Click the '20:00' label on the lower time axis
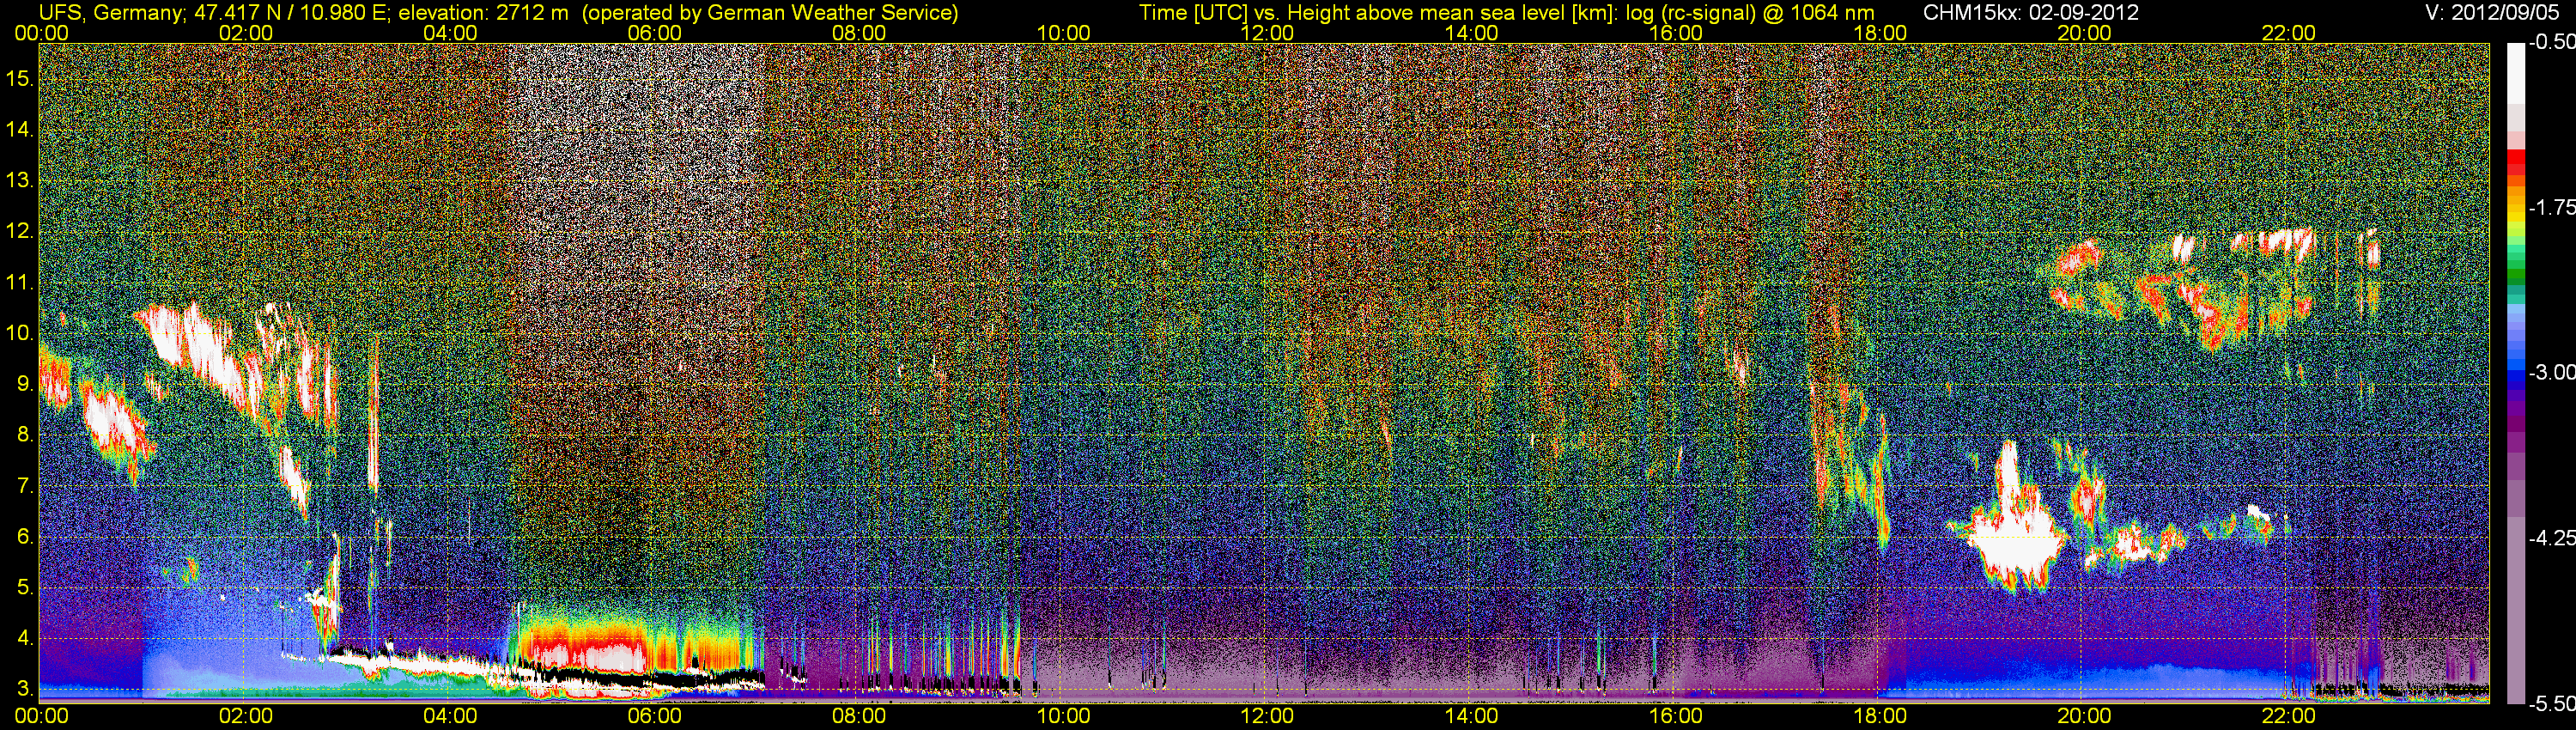This screenshot has height=730, width=2576. [x=2084, y=716]
